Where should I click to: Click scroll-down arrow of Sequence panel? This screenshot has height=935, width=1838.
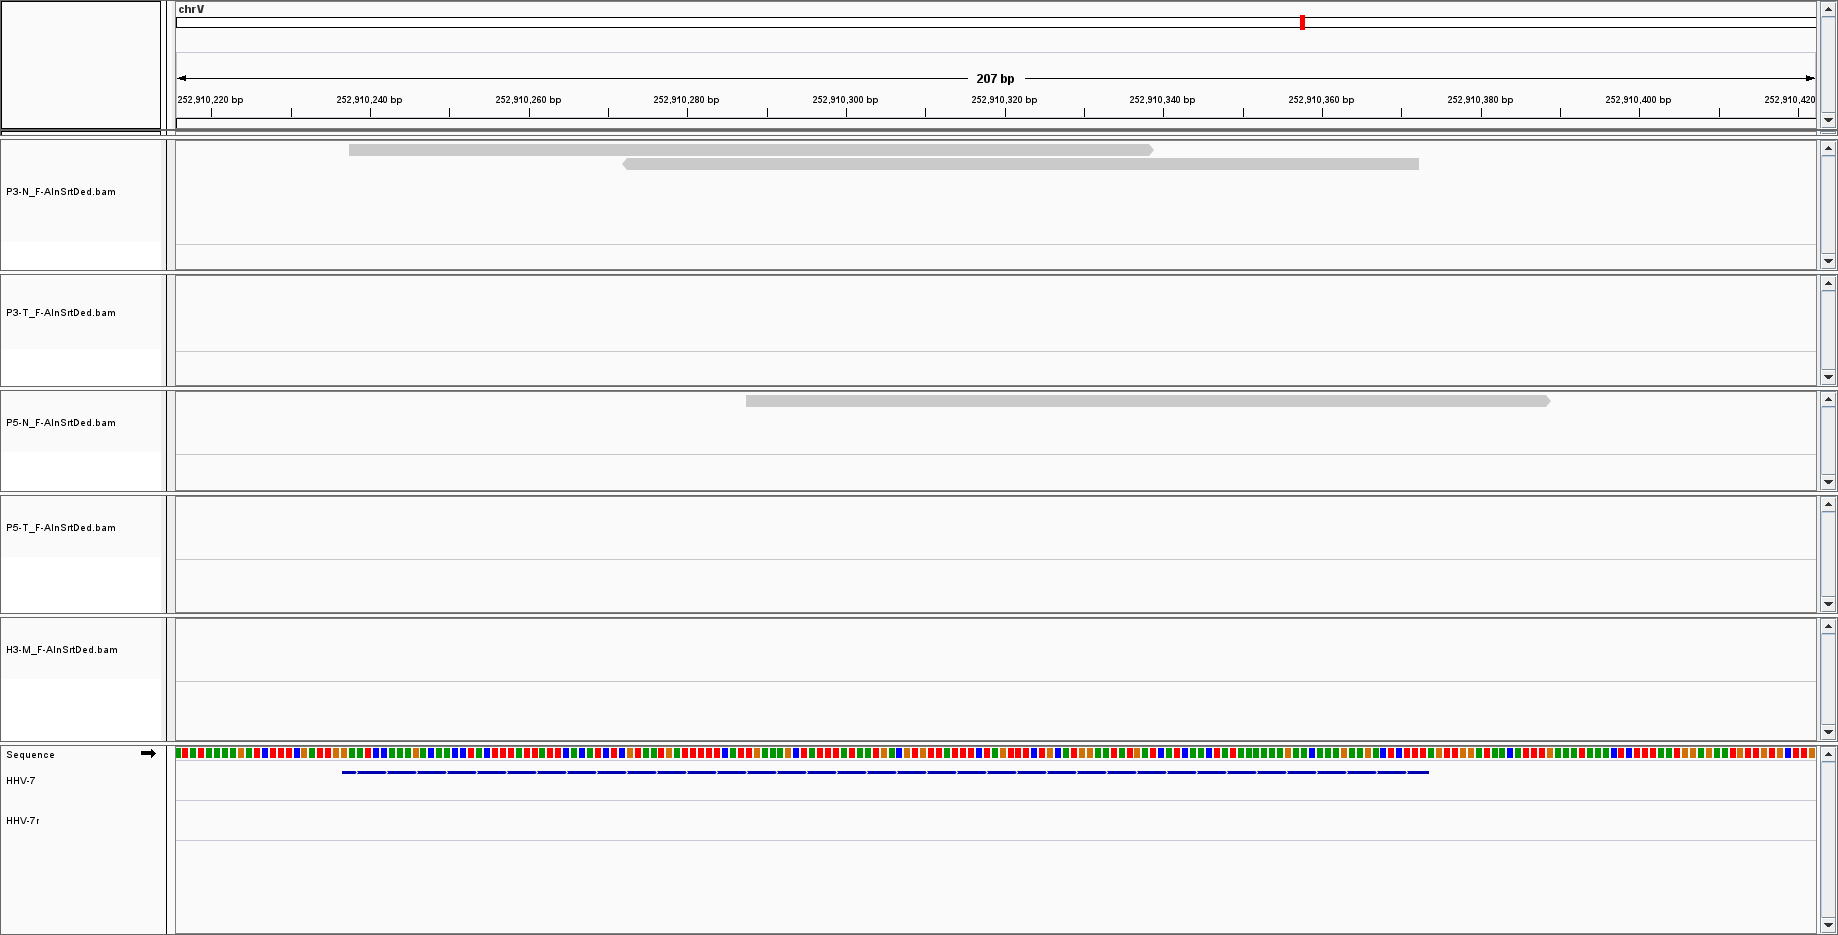pos(1828,925)
